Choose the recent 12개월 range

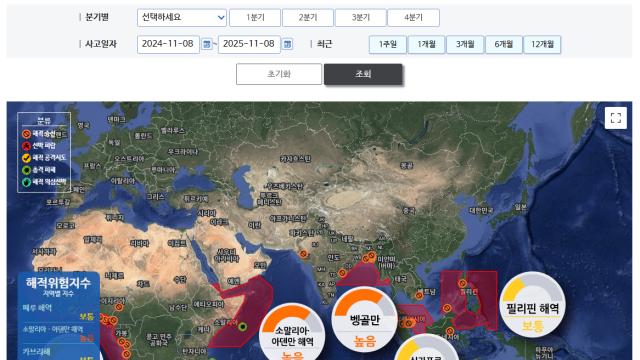click(542, 44)
